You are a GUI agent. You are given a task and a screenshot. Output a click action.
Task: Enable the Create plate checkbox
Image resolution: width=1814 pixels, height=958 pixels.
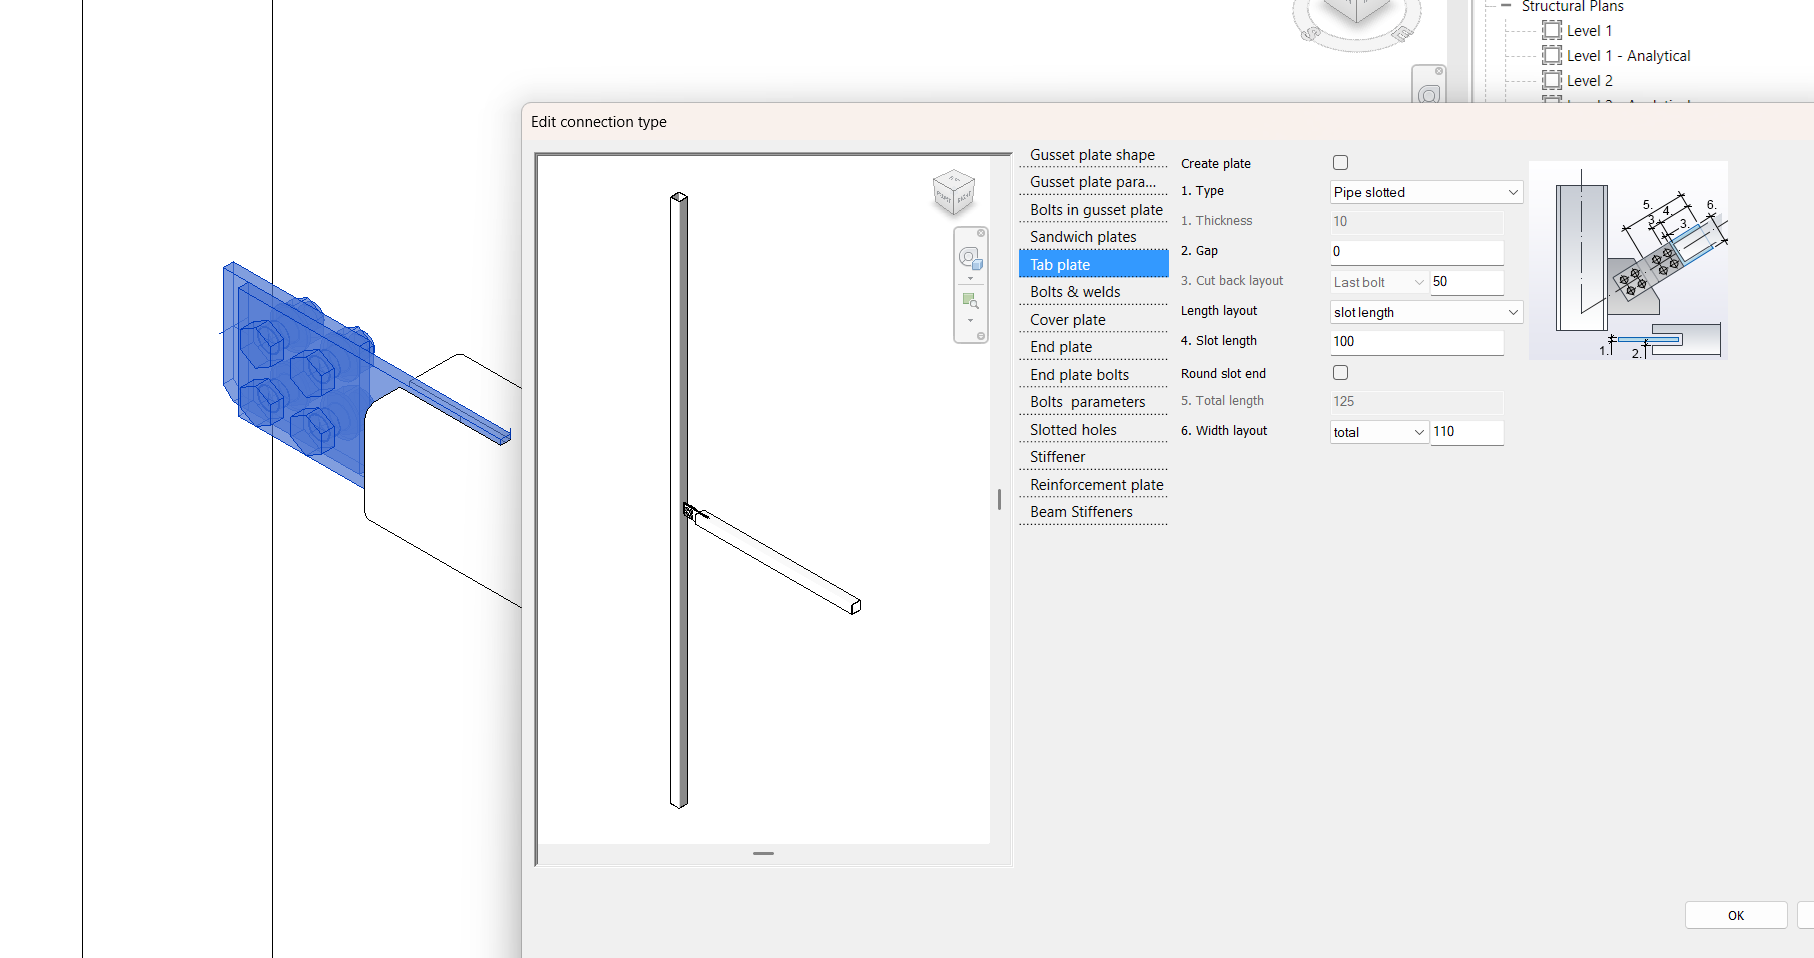coord(1340,162)
